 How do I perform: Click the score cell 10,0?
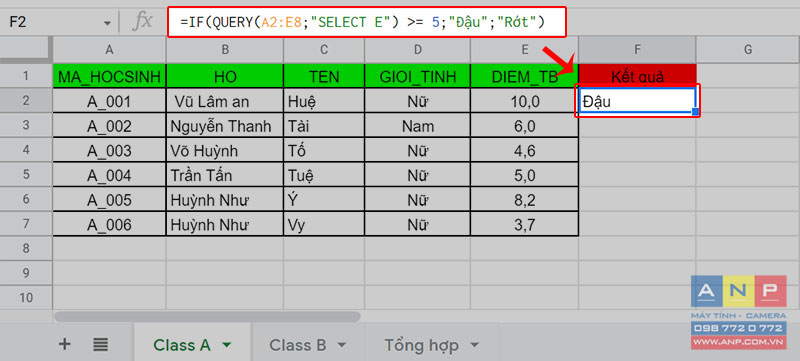click(x=524, y=101)
